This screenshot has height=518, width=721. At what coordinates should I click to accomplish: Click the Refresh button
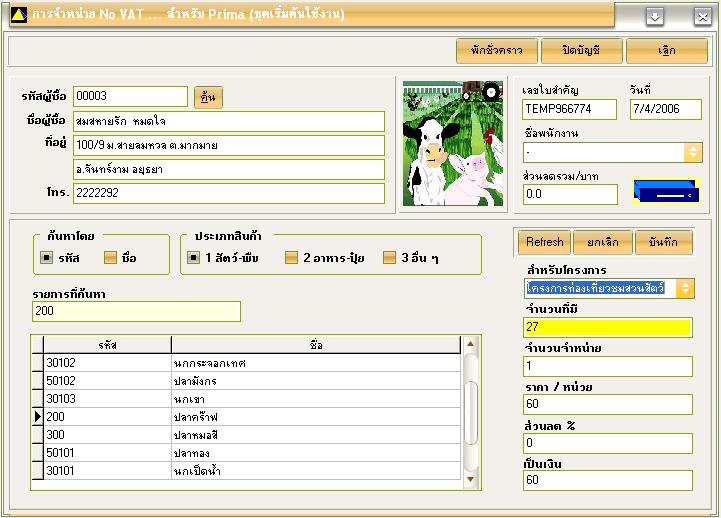[x=544, y=242]
